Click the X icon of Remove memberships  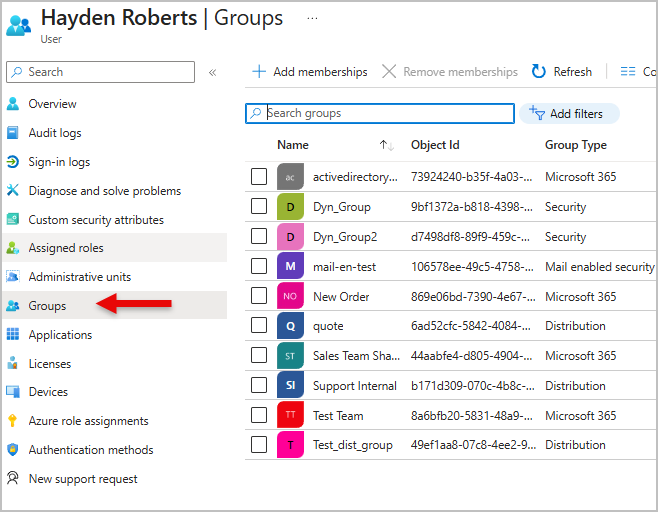coord(389,72)
